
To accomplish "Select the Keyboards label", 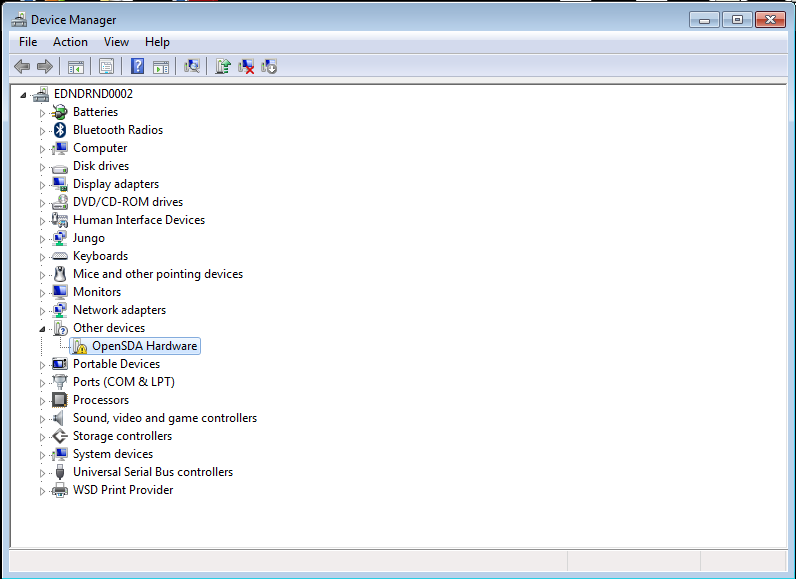I will tap(100, 256).
